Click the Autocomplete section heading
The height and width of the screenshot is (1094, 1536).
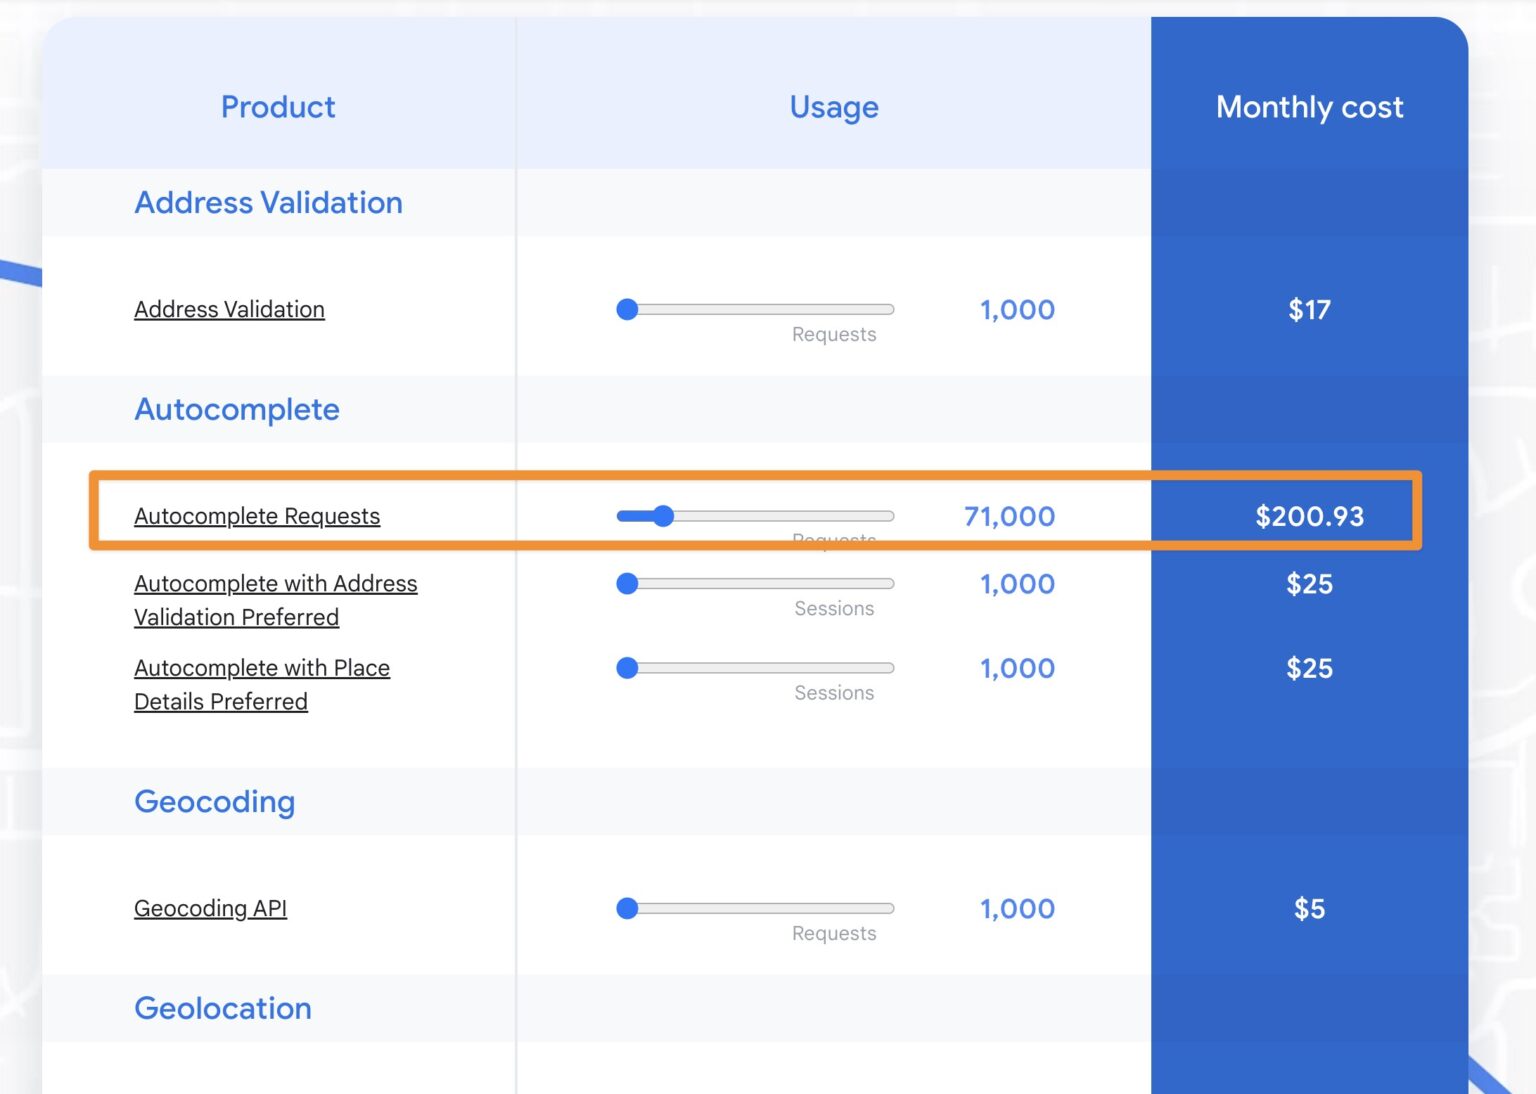[237, 409]
